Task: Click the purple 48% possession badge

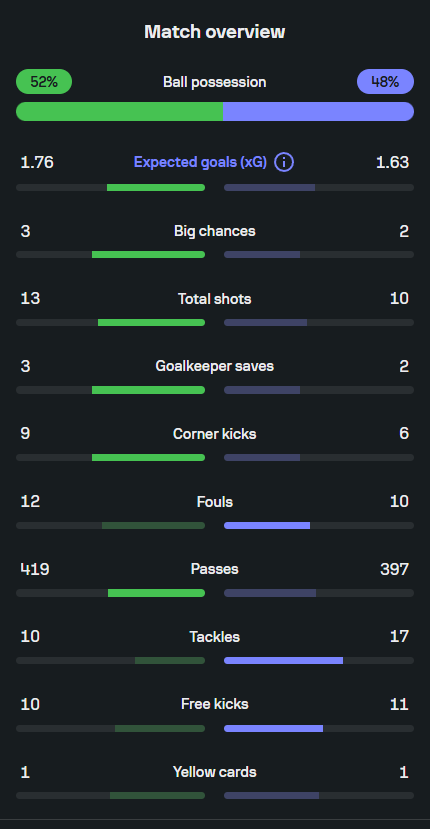Action: click(x=386, y=82)
